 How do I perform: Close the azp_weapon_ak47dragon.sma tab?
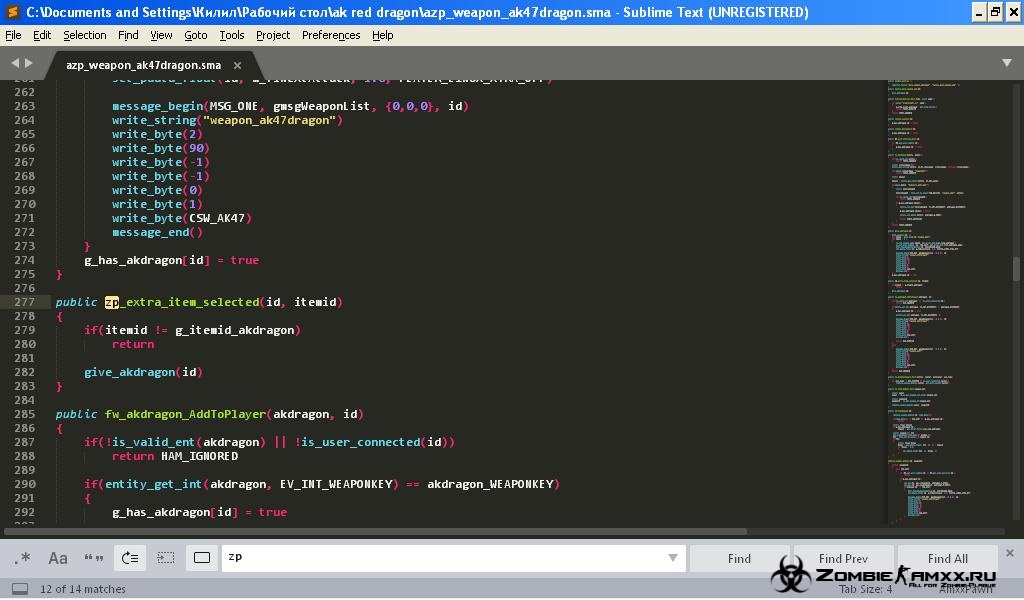point(238,65)
